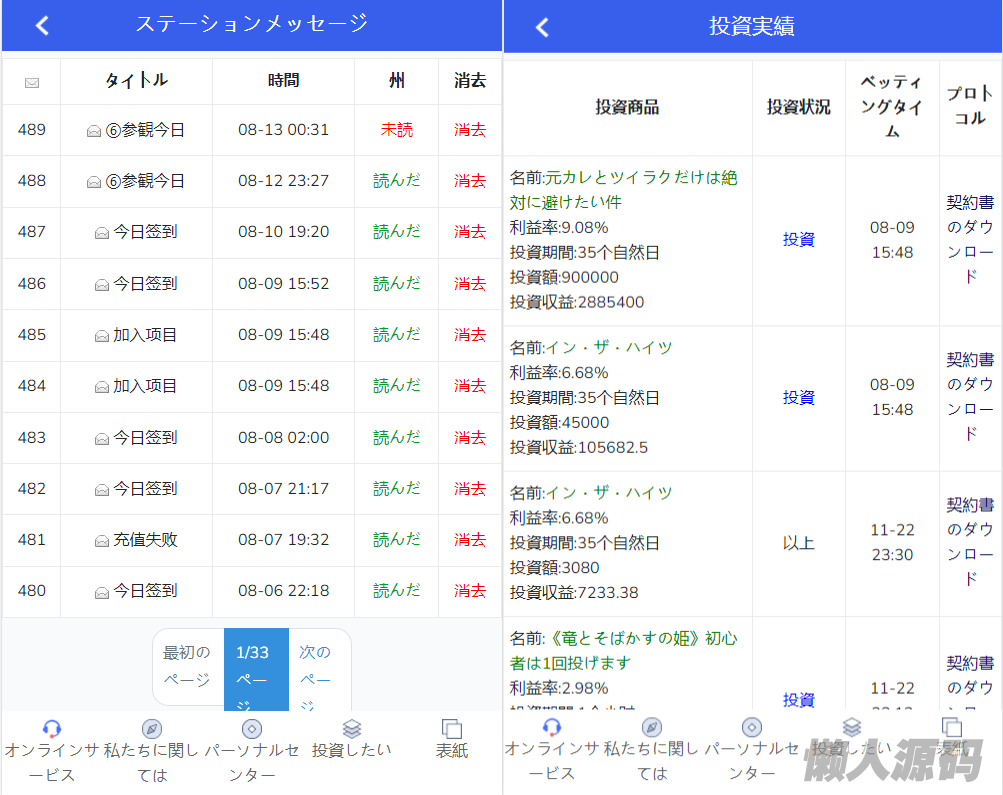1003x795 pixels.
Task: Jump to 最初のページ in pagination
Action: pos(187,666)
